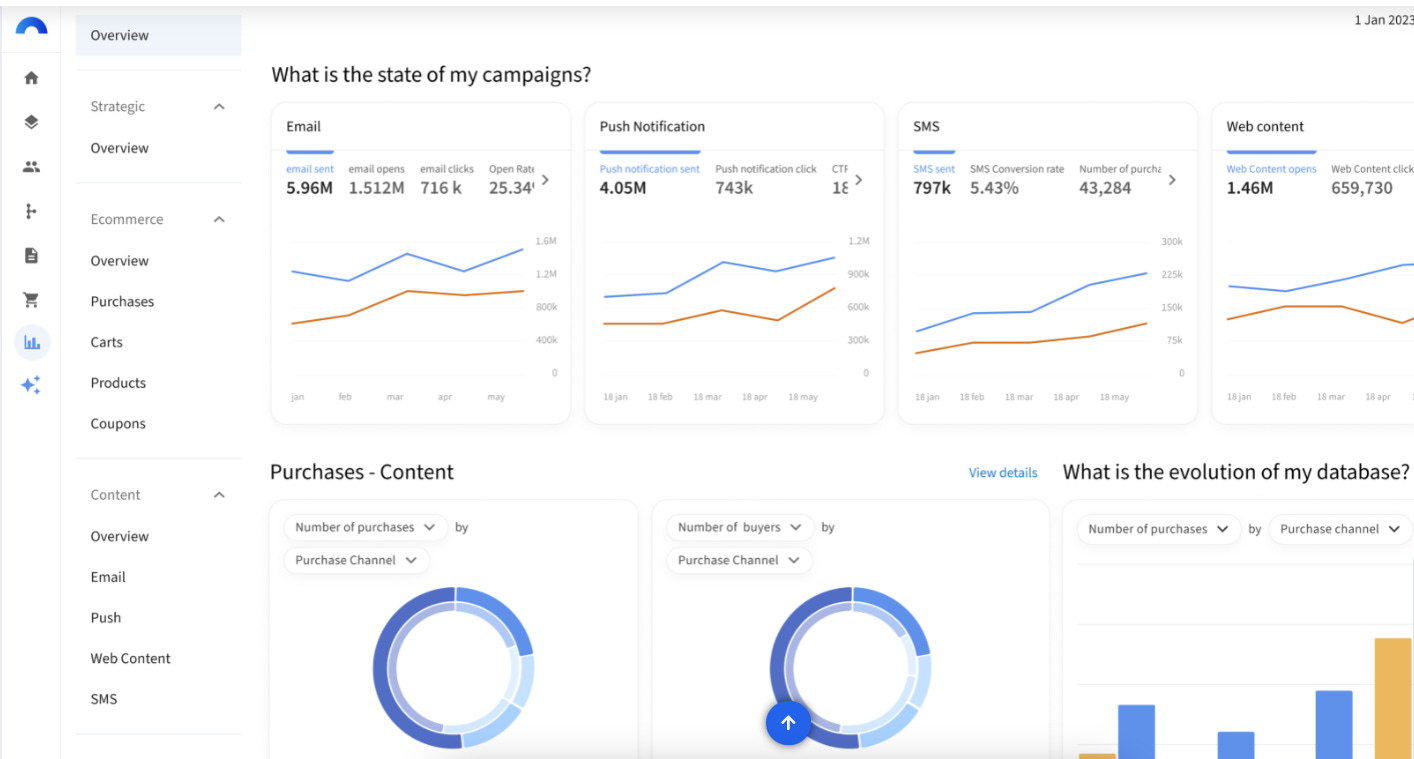Select the top Overview menu item
This screenshot has width=1414, height=759.
[158, 35]
